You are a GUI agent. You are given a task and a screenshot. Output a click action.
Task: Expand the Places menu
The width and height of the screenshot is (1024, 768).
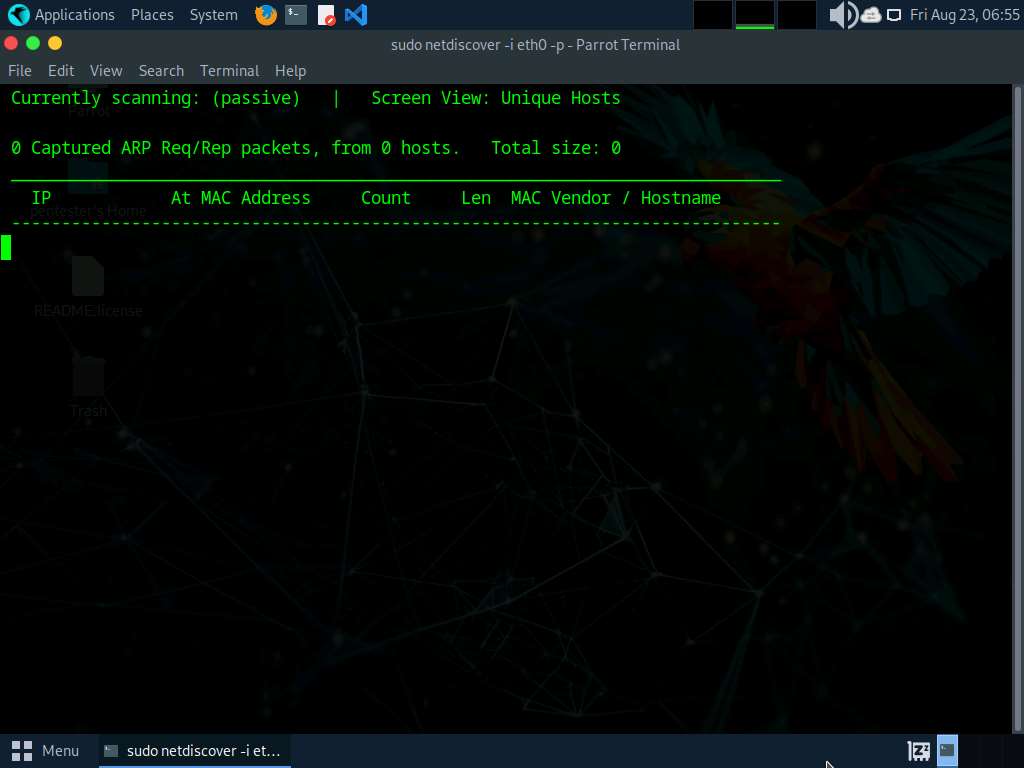[x=152, y=14]
